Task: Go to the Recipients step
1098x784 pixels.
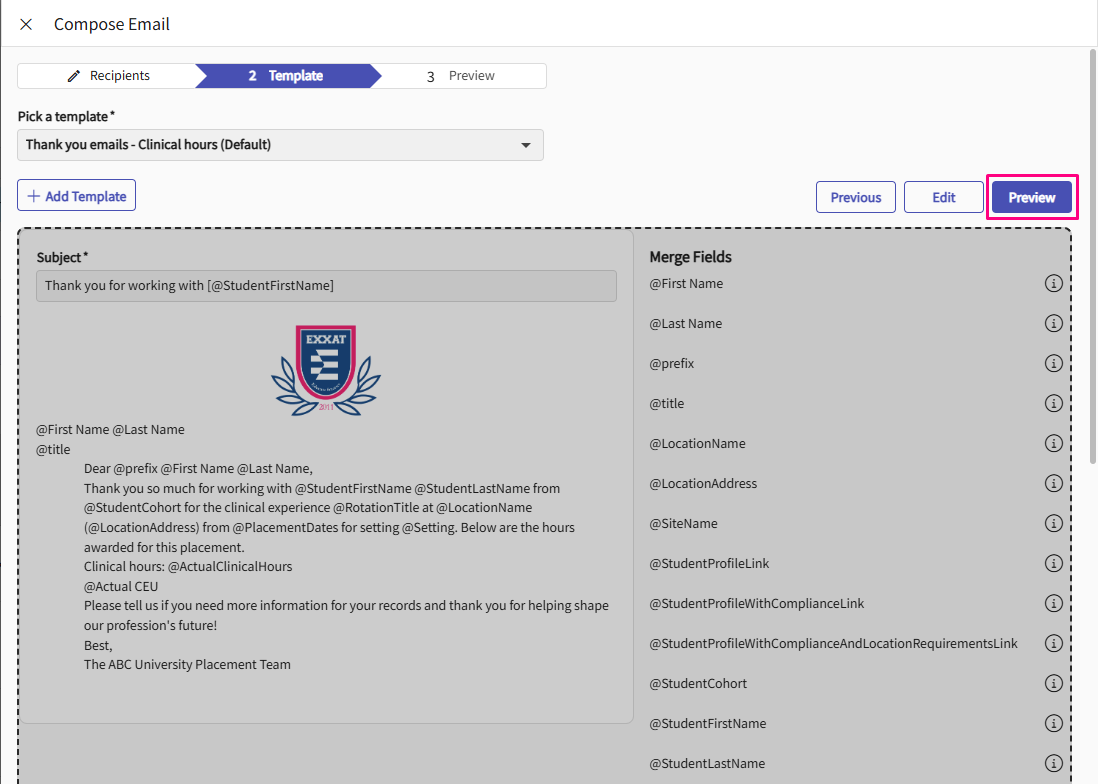Action: click(x=108, y=76)
